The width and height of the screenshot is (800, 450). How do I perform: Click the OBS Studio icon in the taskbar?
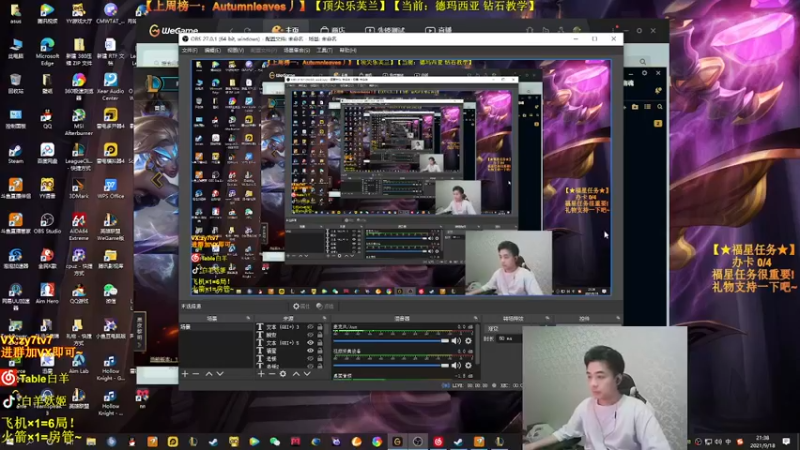(418, 442)
